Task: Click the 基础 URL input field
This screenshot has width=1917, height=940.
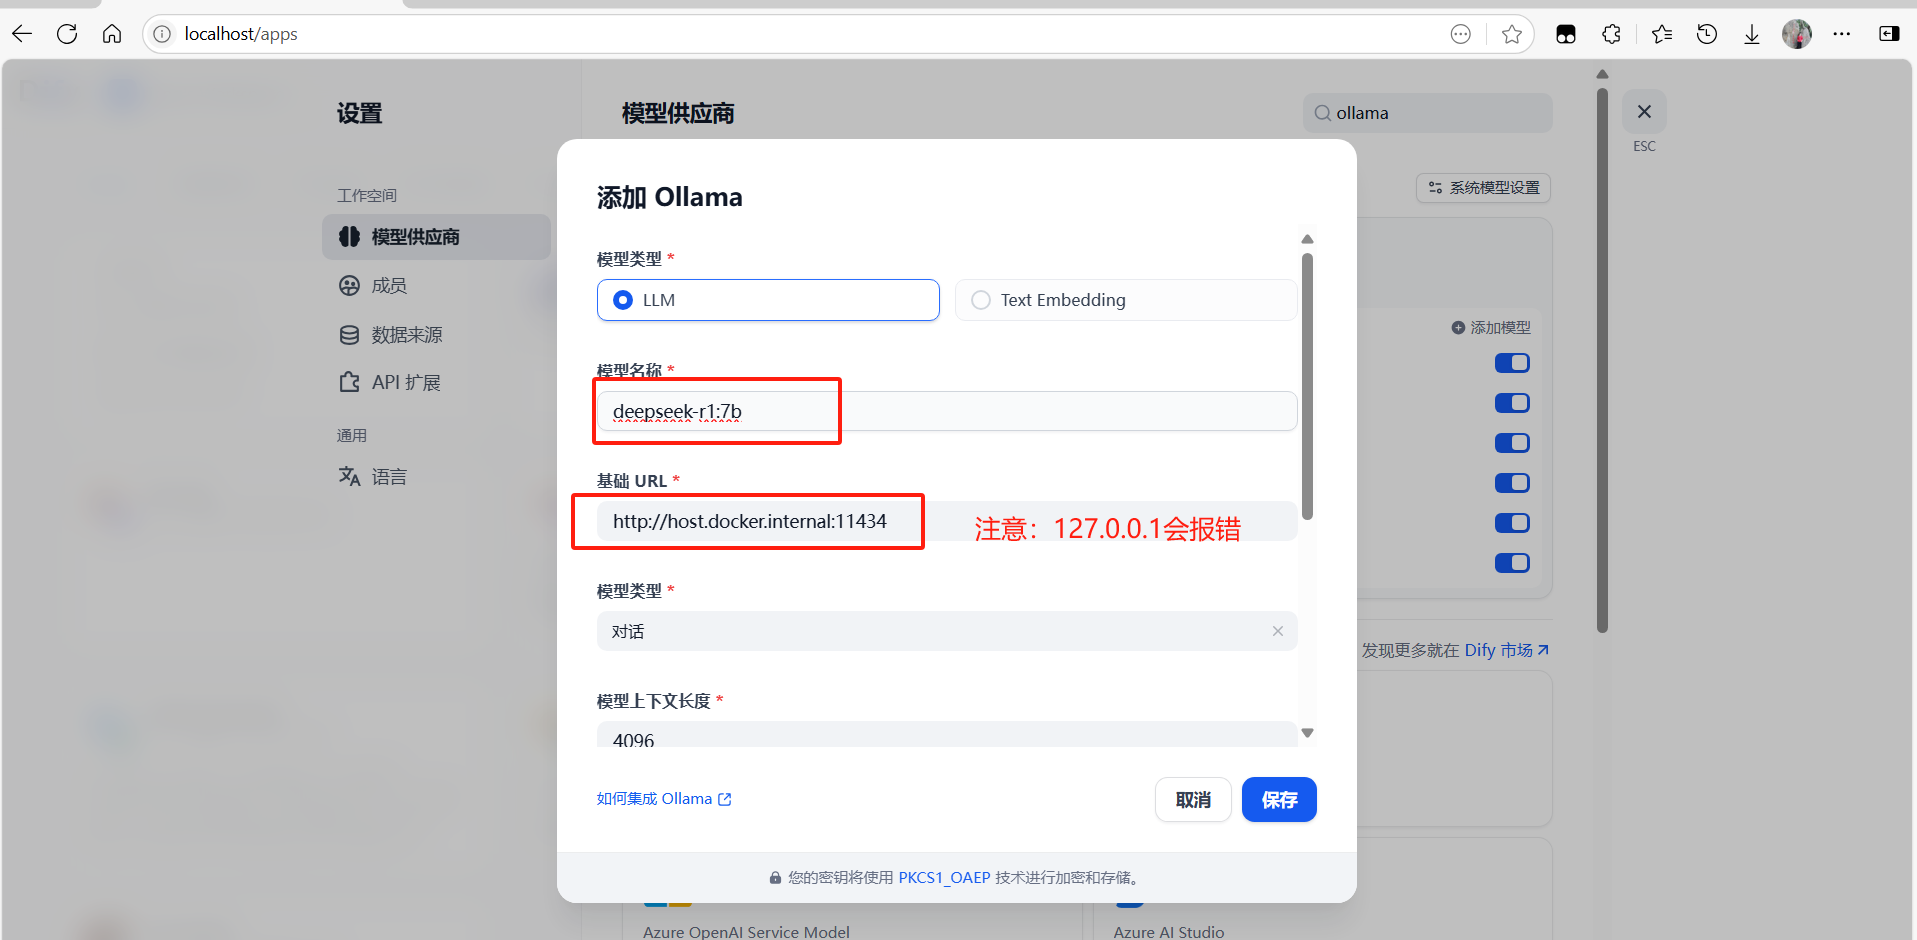Action: pos(947,521)
